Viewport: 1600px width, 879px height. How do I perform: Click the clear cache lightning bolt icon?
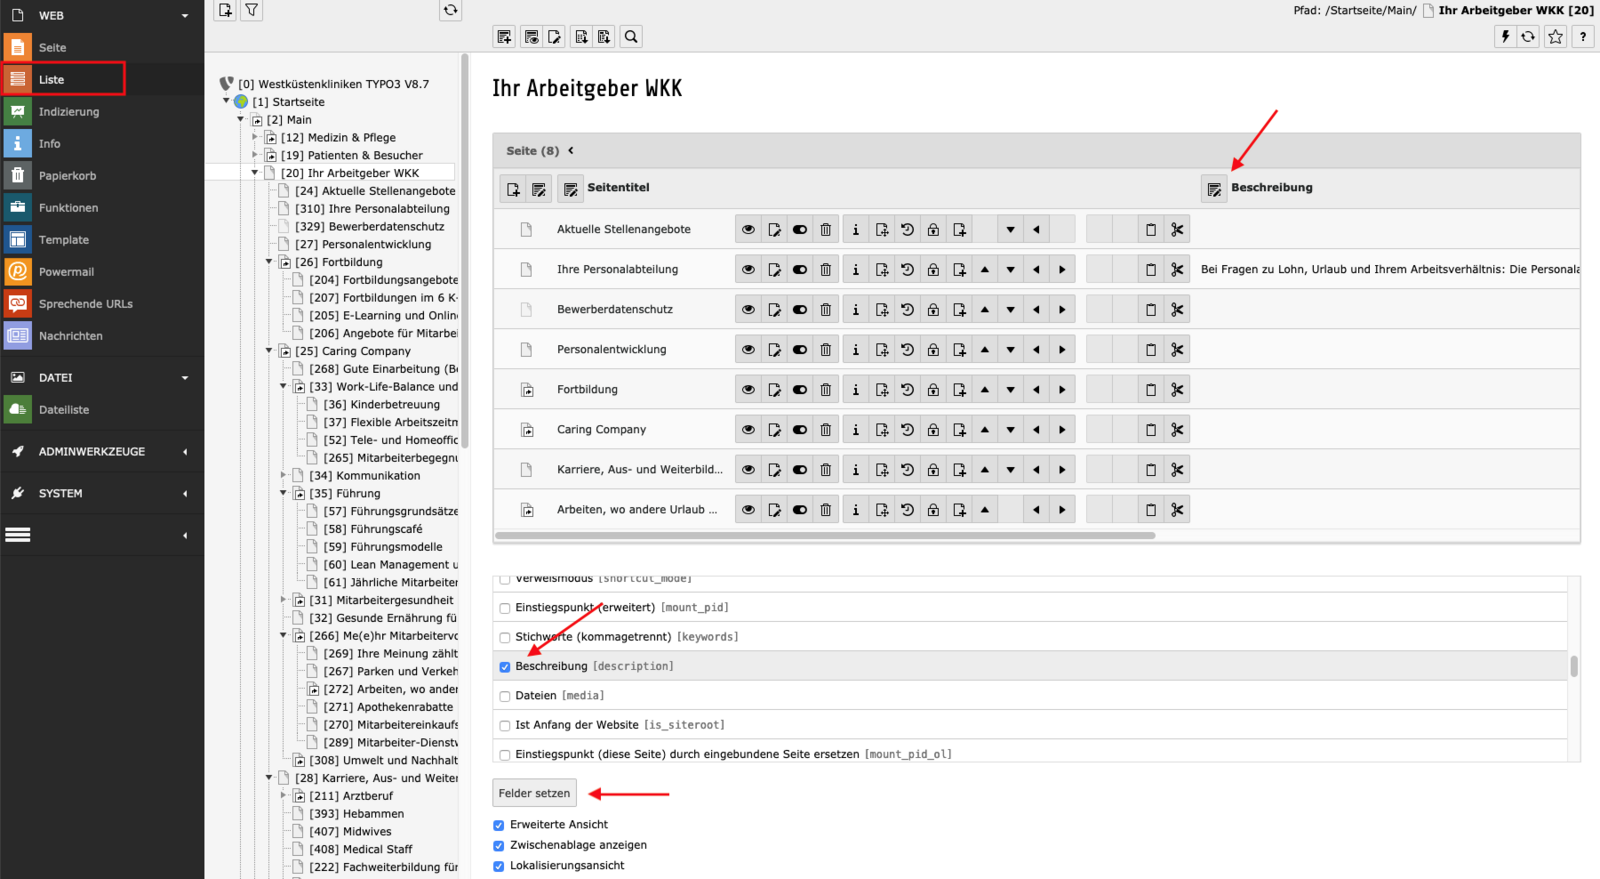click(1505, 37)
